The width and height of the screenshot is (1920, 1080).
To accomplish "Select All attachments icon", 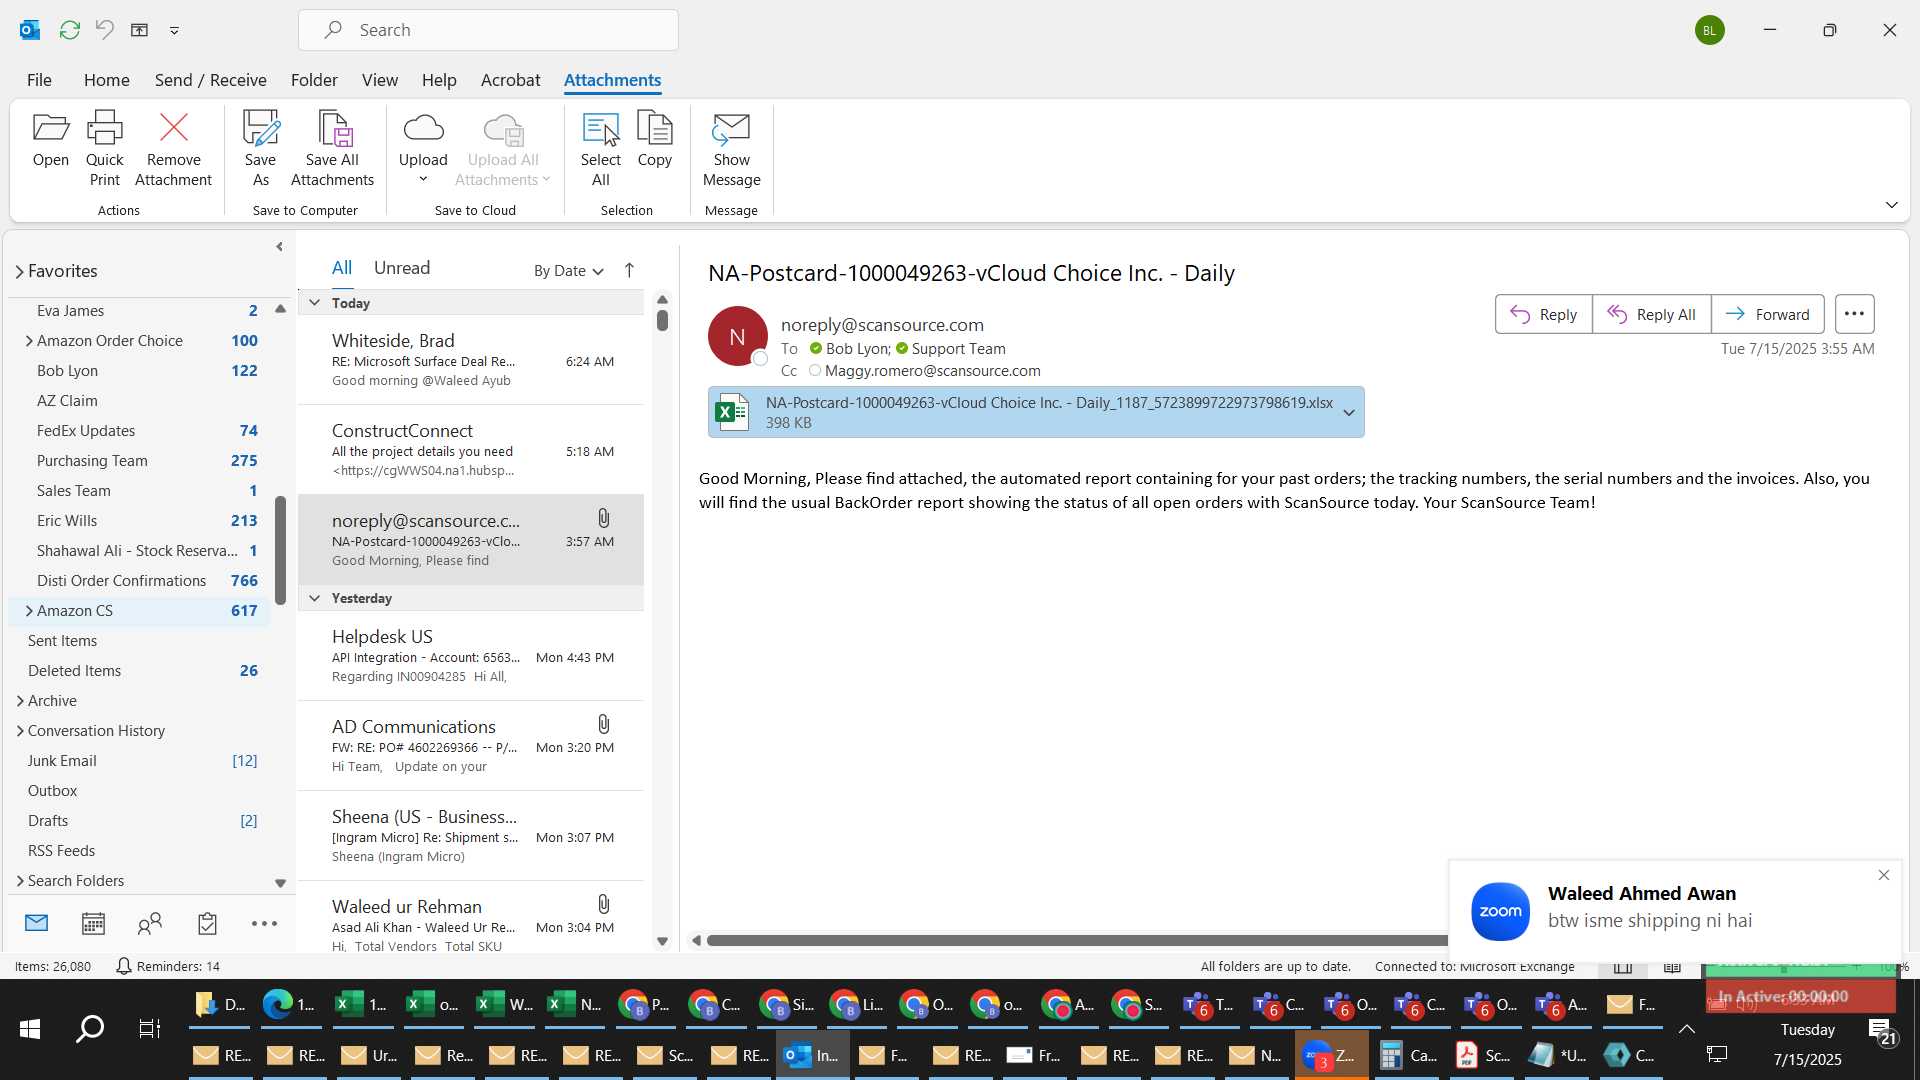I will (600, 149).
